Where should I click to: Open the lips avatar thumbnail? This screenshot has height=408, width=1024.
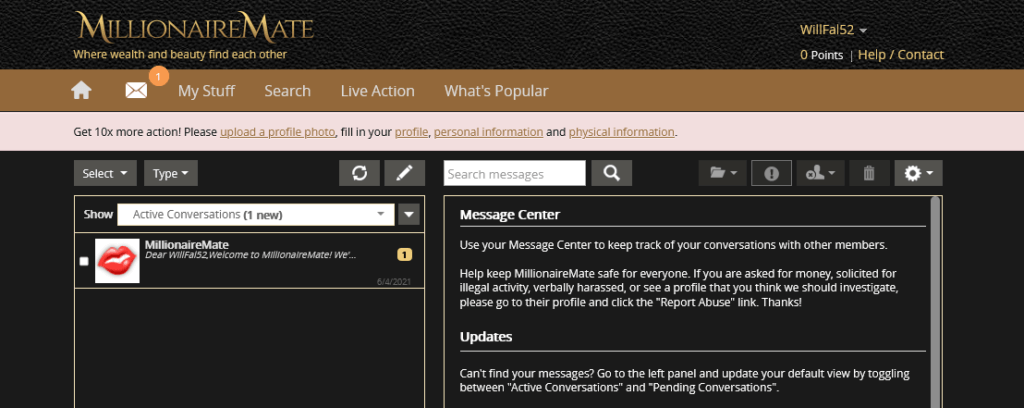point(118,260)
